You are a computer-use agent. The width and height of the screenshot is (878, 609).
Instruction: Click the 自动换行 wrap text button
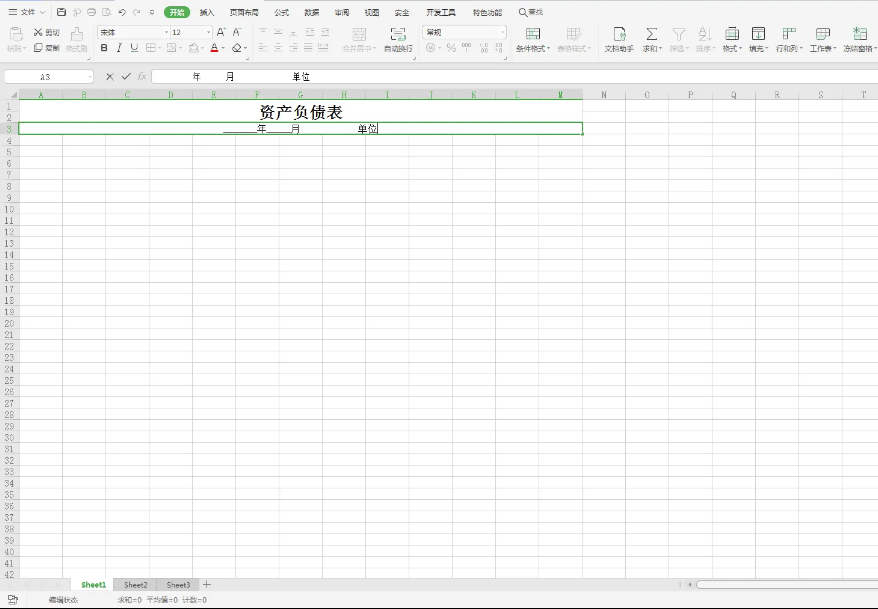398,40
